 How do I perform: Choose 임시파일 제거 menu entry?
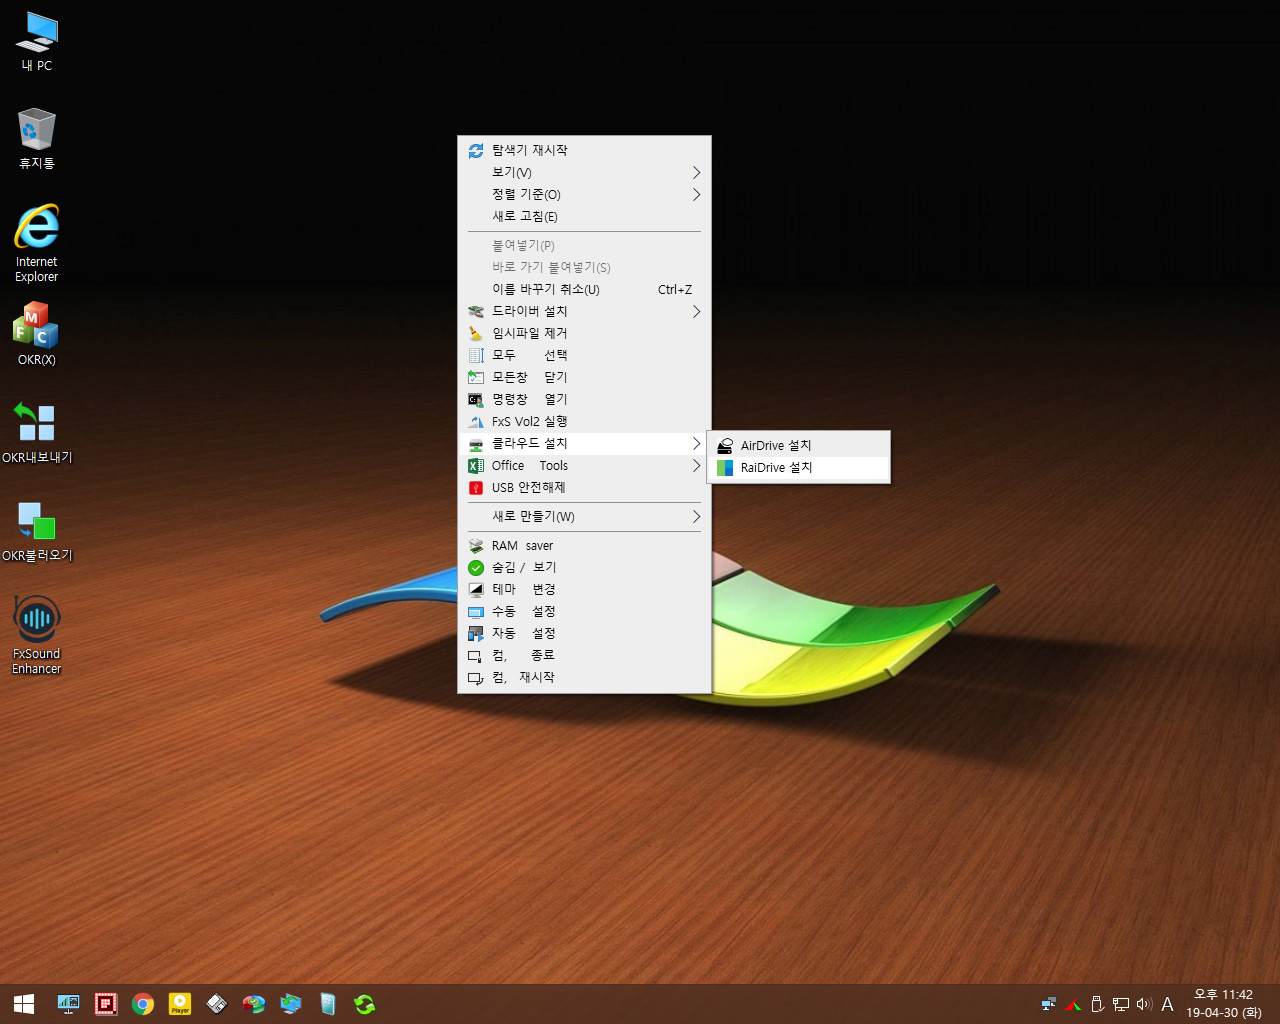pyautogui.click(x=584, y=333)
